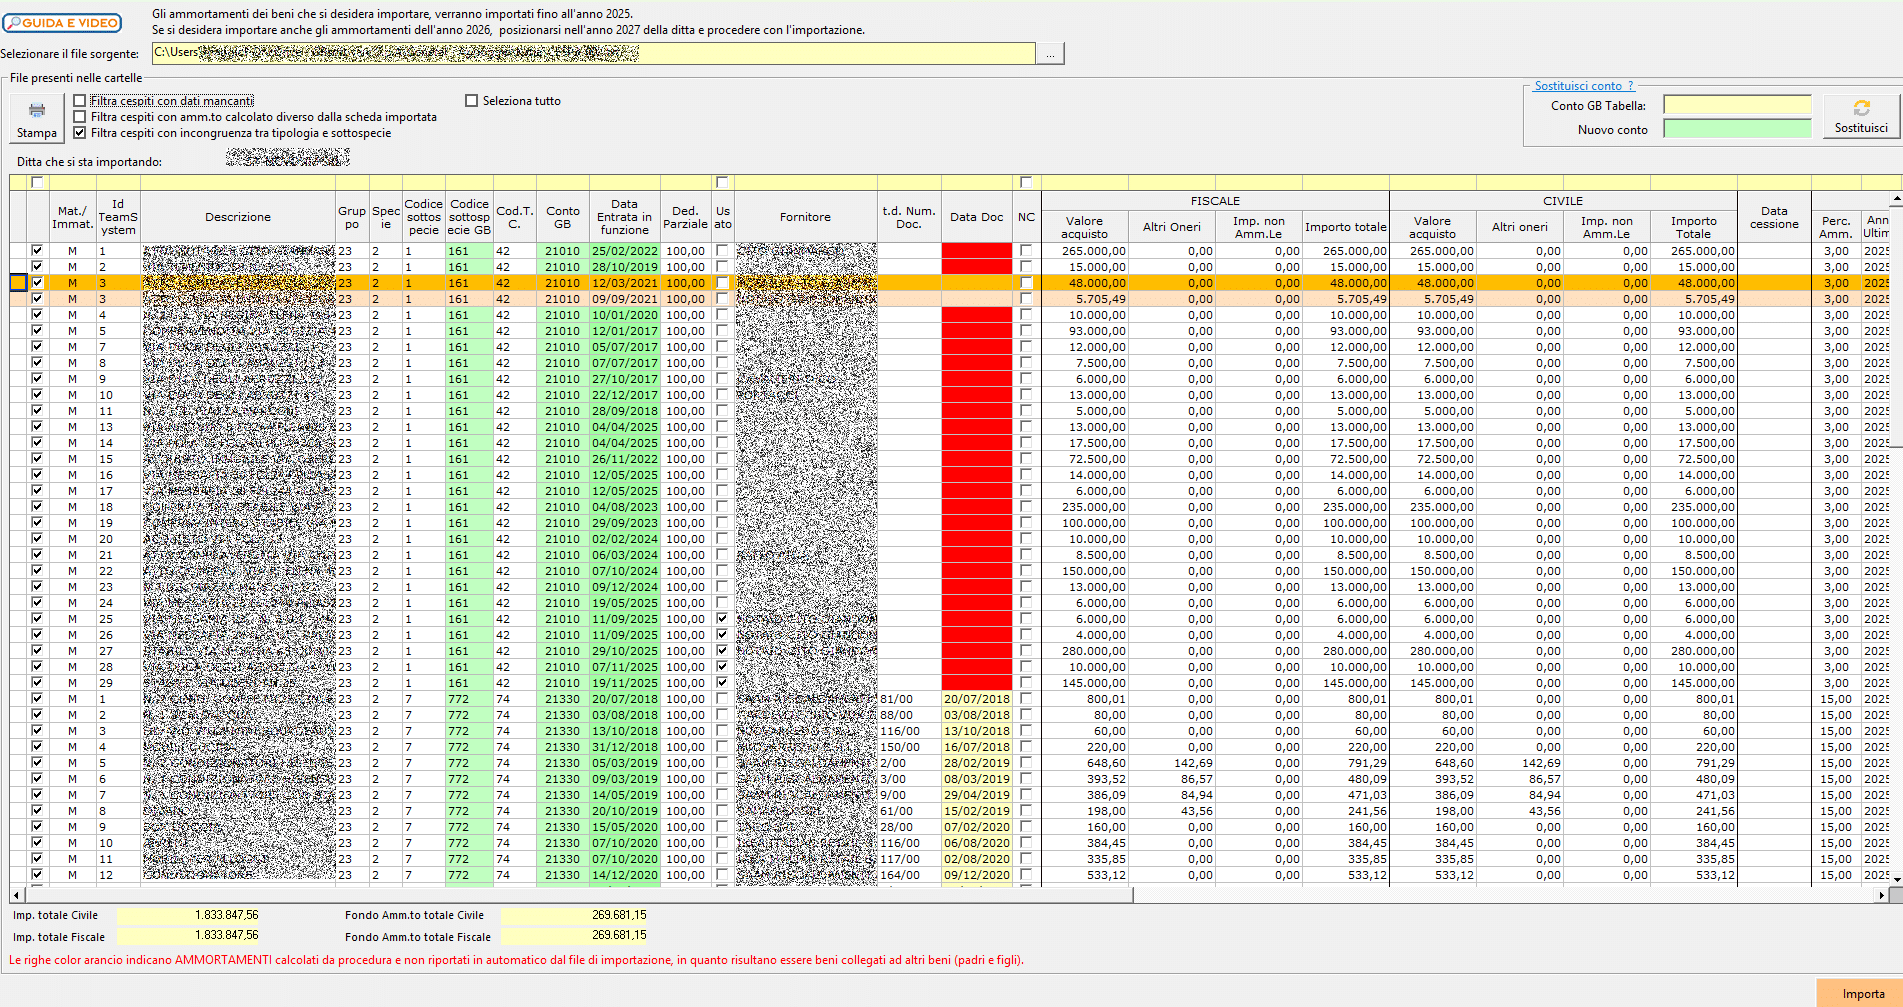Open the Guida e Video help
The width and height of the screenshot is (1903, 1007).
[62, 22]
